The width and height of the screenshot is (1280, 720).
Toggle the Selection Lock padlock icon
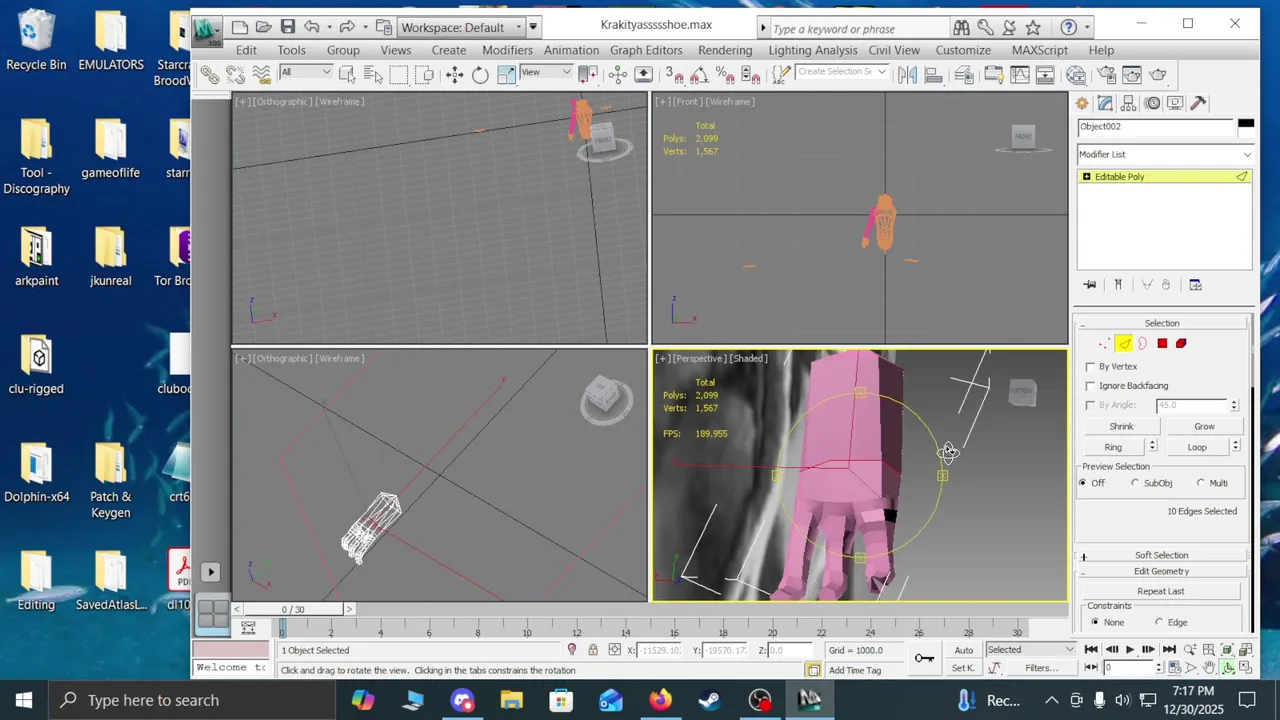pyautogui.click(x=593, y=650)
